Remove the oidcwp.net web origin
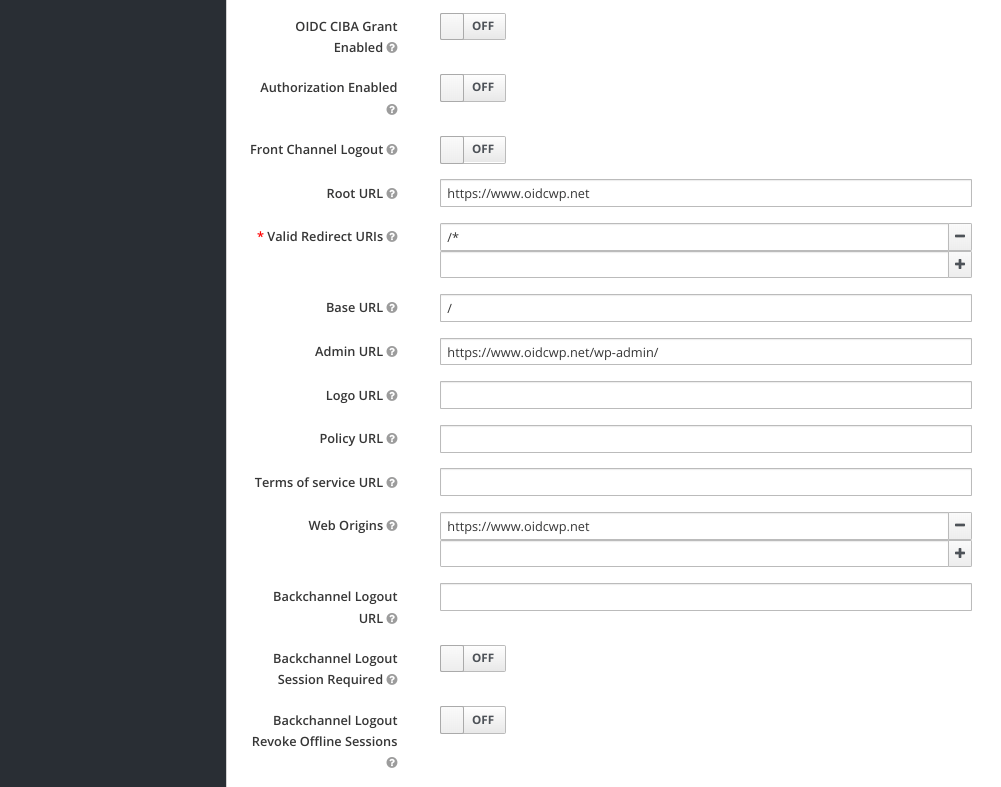This screenshot has width=1001, height=787. click(x=959, y=526)
